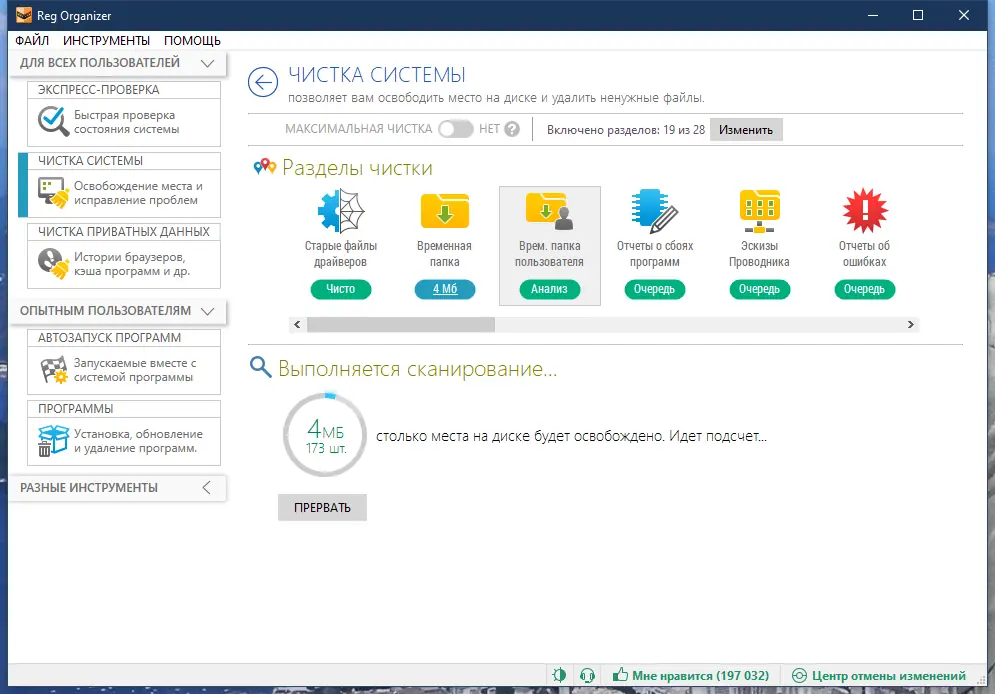The height and width of the screenshot is (694, 995).
Task: Click the map pins icon near Разделы чистки
Action: (x=265, y=167)
